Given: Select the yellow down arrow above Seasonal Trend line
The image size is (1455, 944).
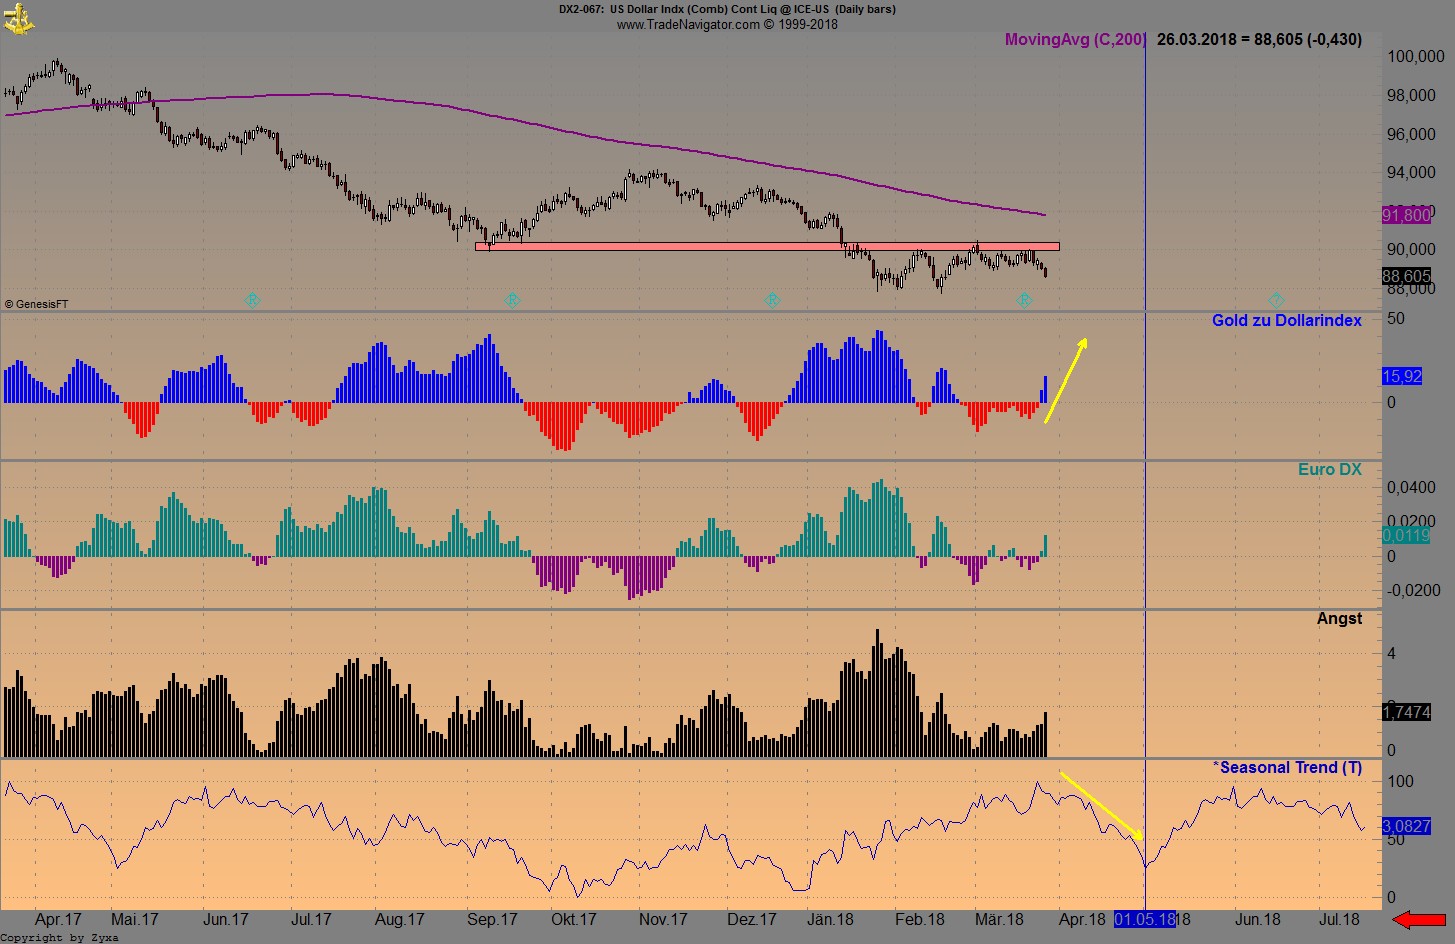Looking at the screenshot, I should [1100, 805].
